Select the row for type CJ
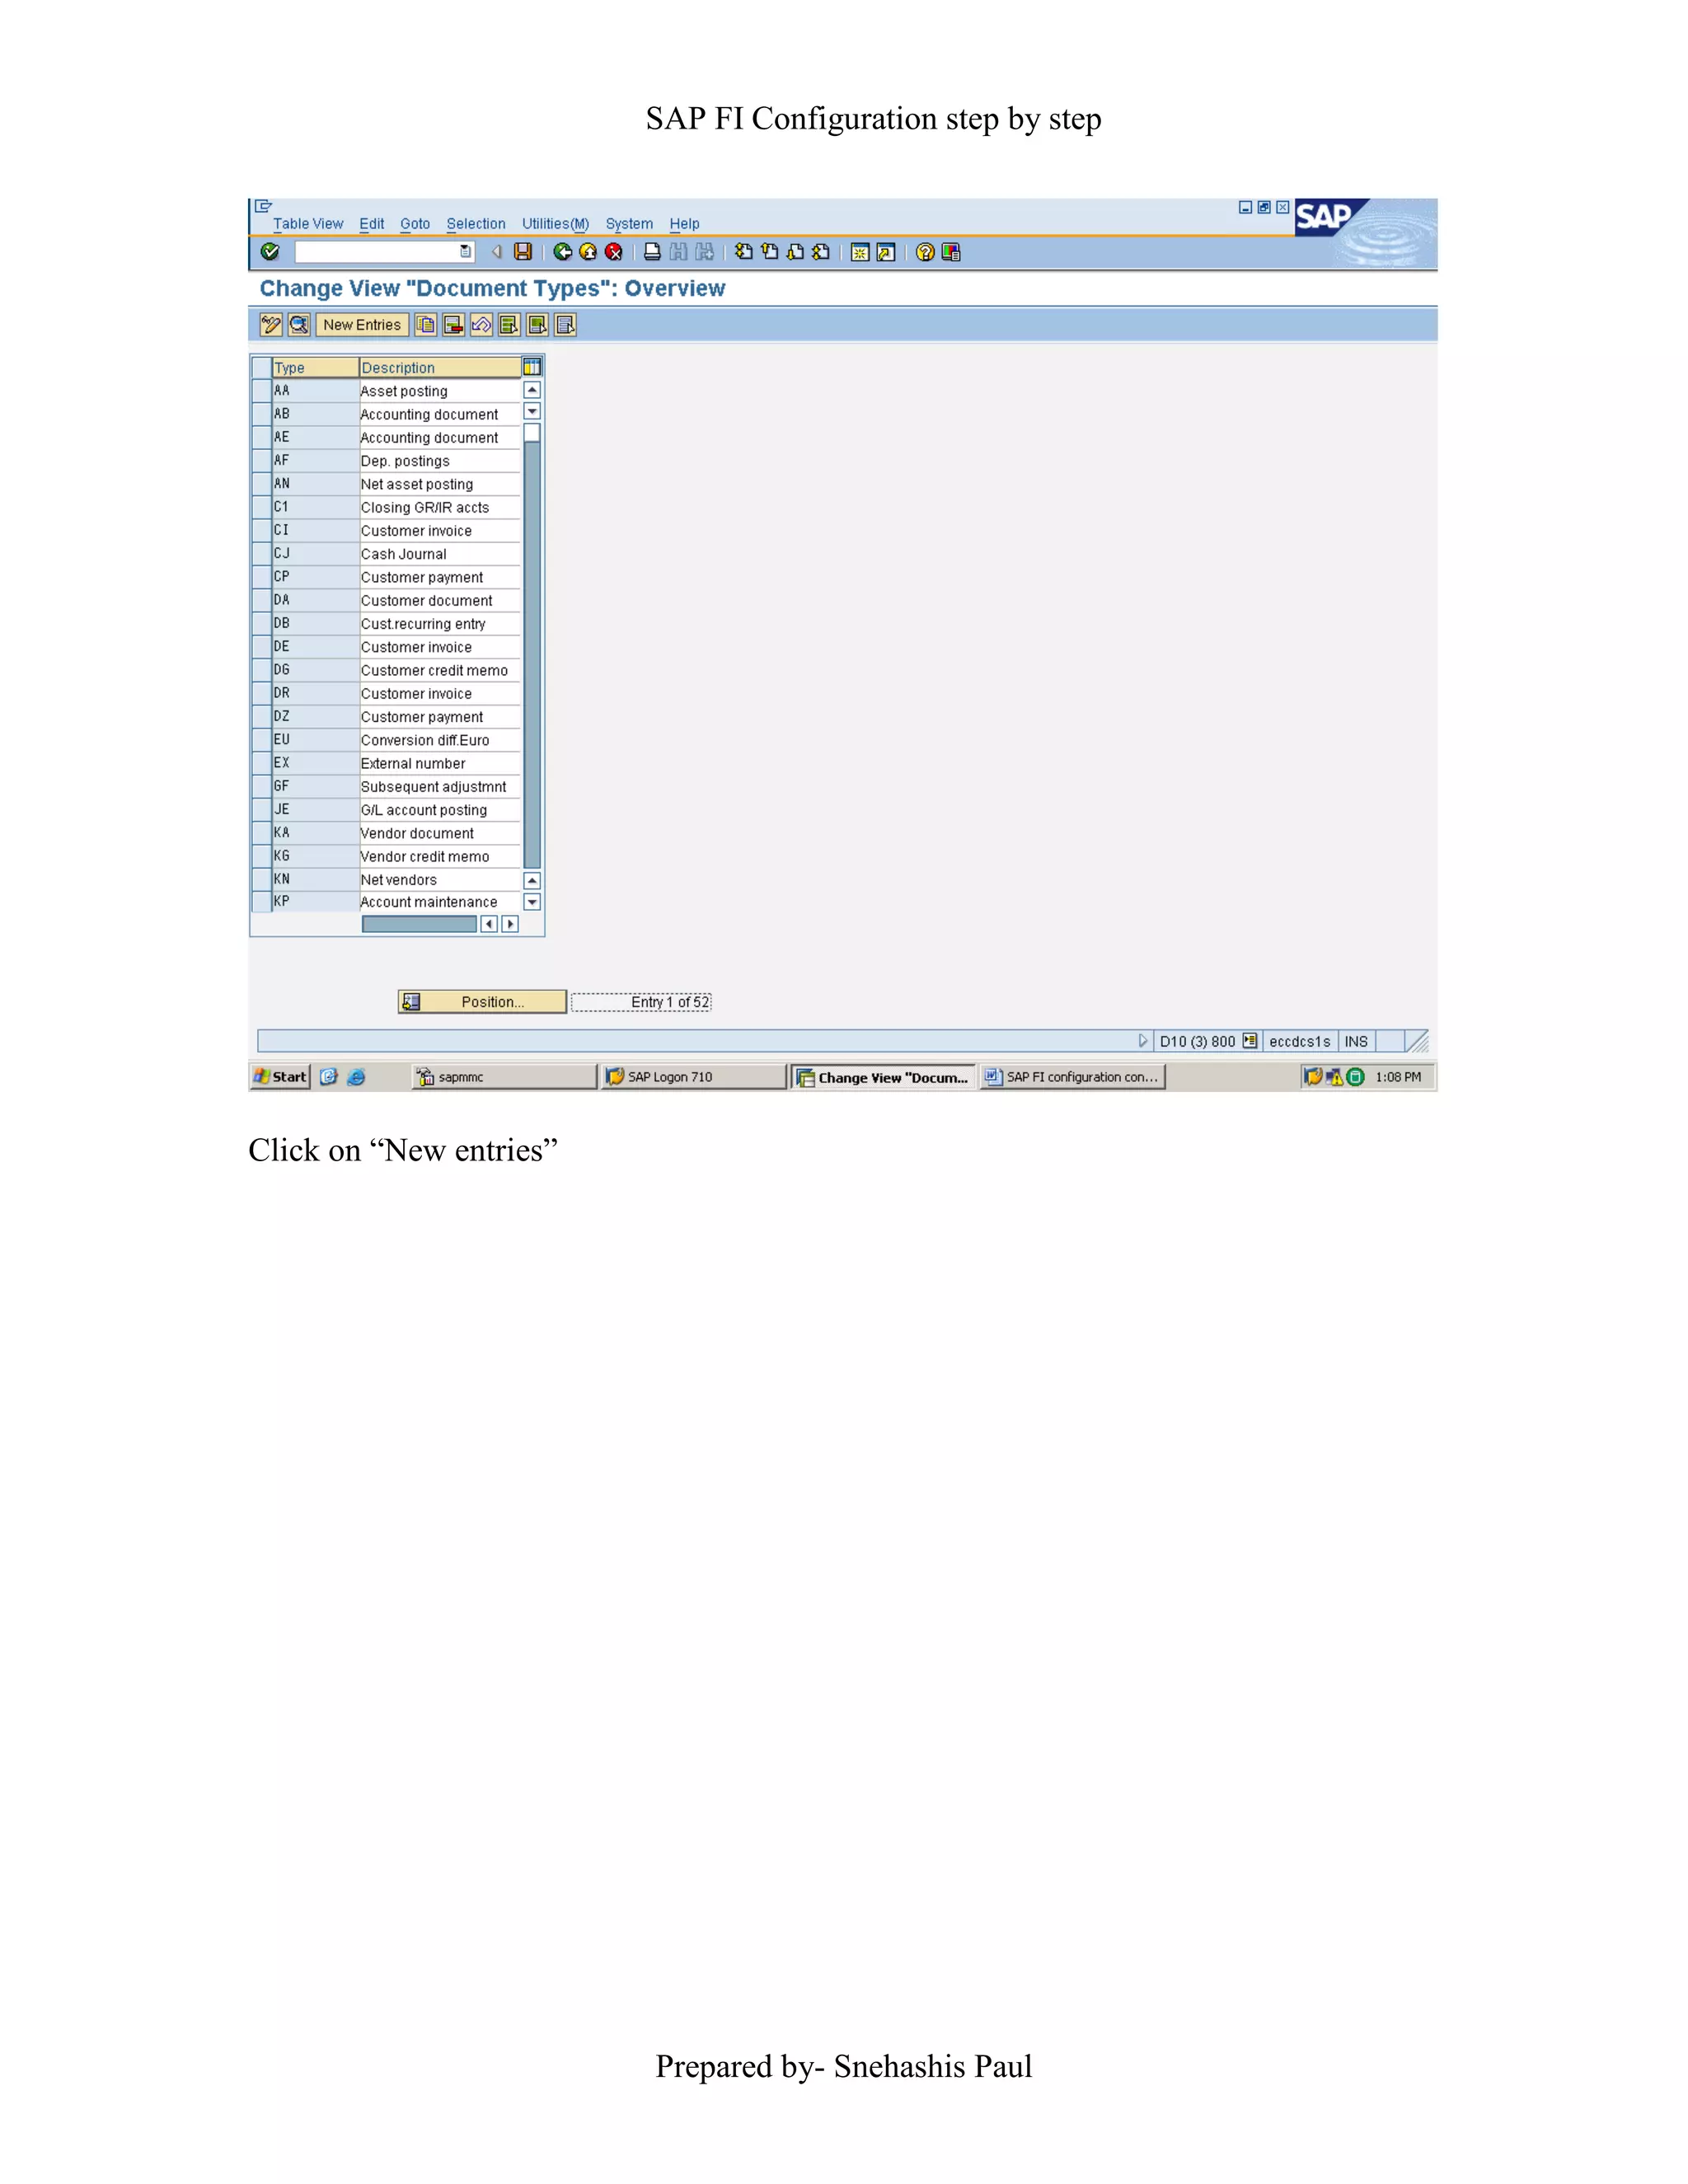Image resolution: width=1688 pixels, height=2184 pixels. (x=262, y=554)
